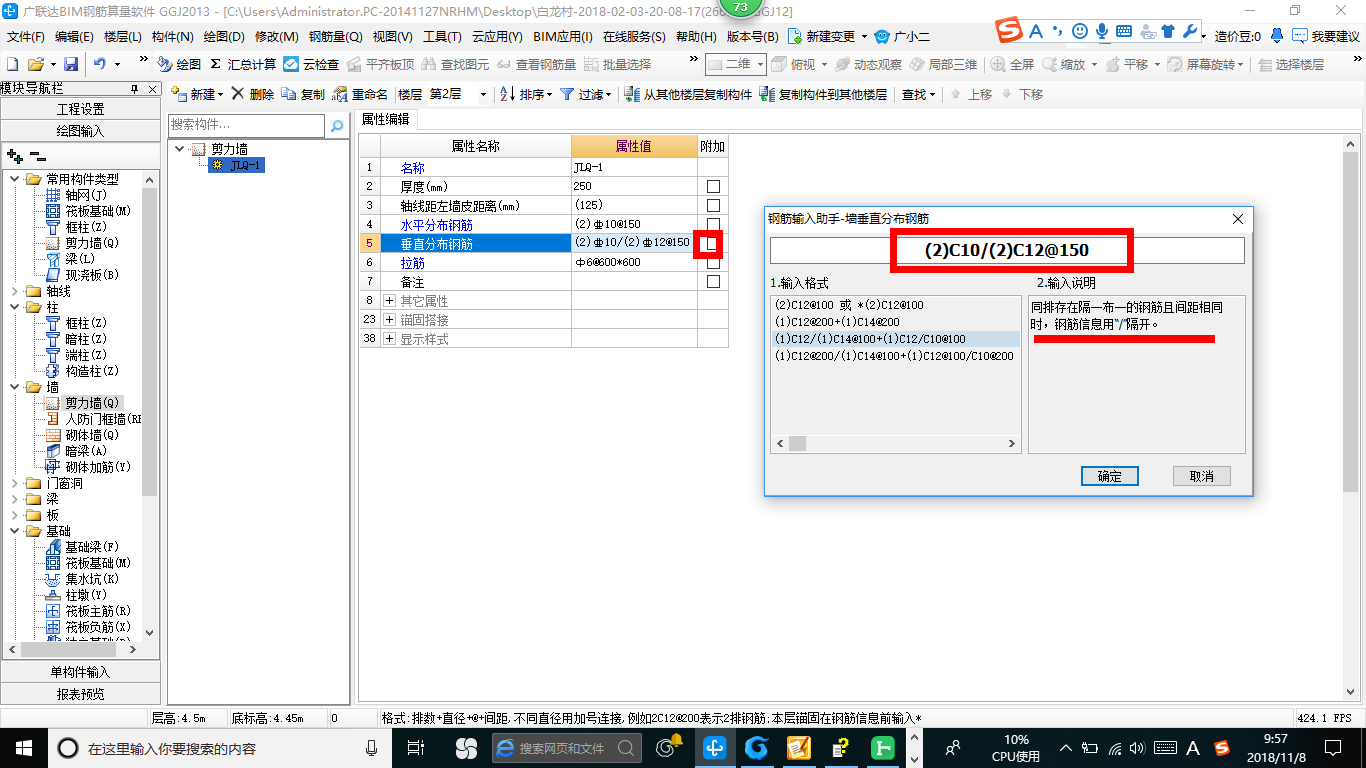Click rebar value input field in dialog
Image resolution: width=1366 pixels, height=768 pixels.
point(1007,250)
